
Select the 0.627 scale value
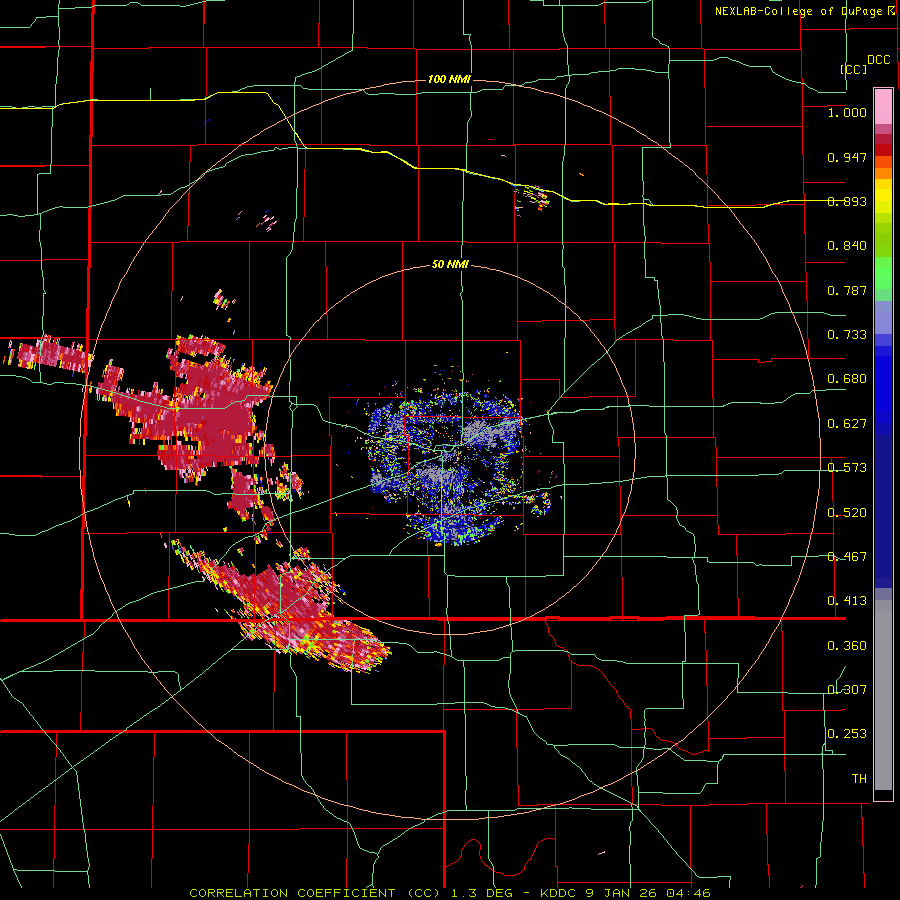(847, 424)
